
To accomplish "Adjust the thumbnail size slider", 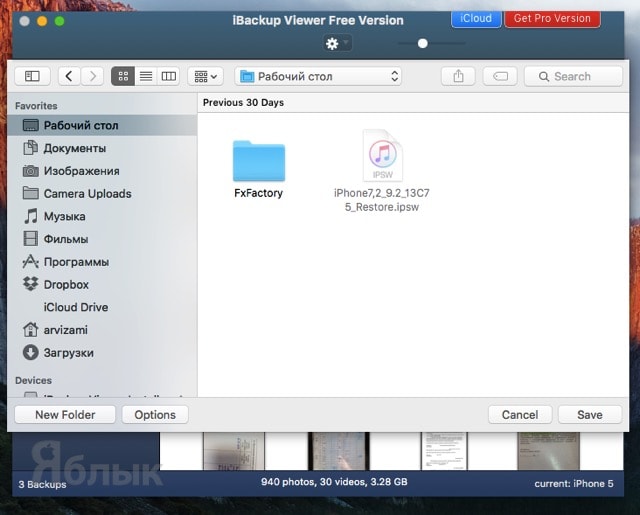I will (x=423, y=43).
